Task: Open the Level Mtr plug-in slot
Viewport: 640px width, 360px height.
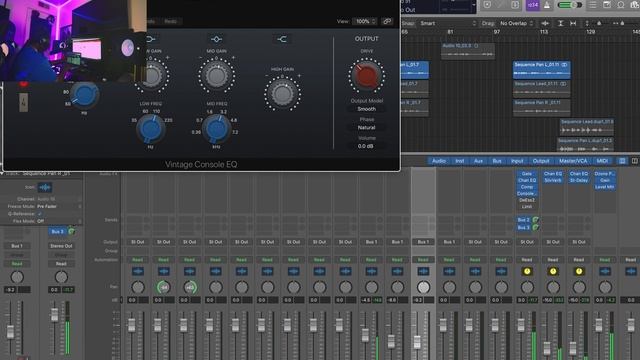Action: (605, 187)
